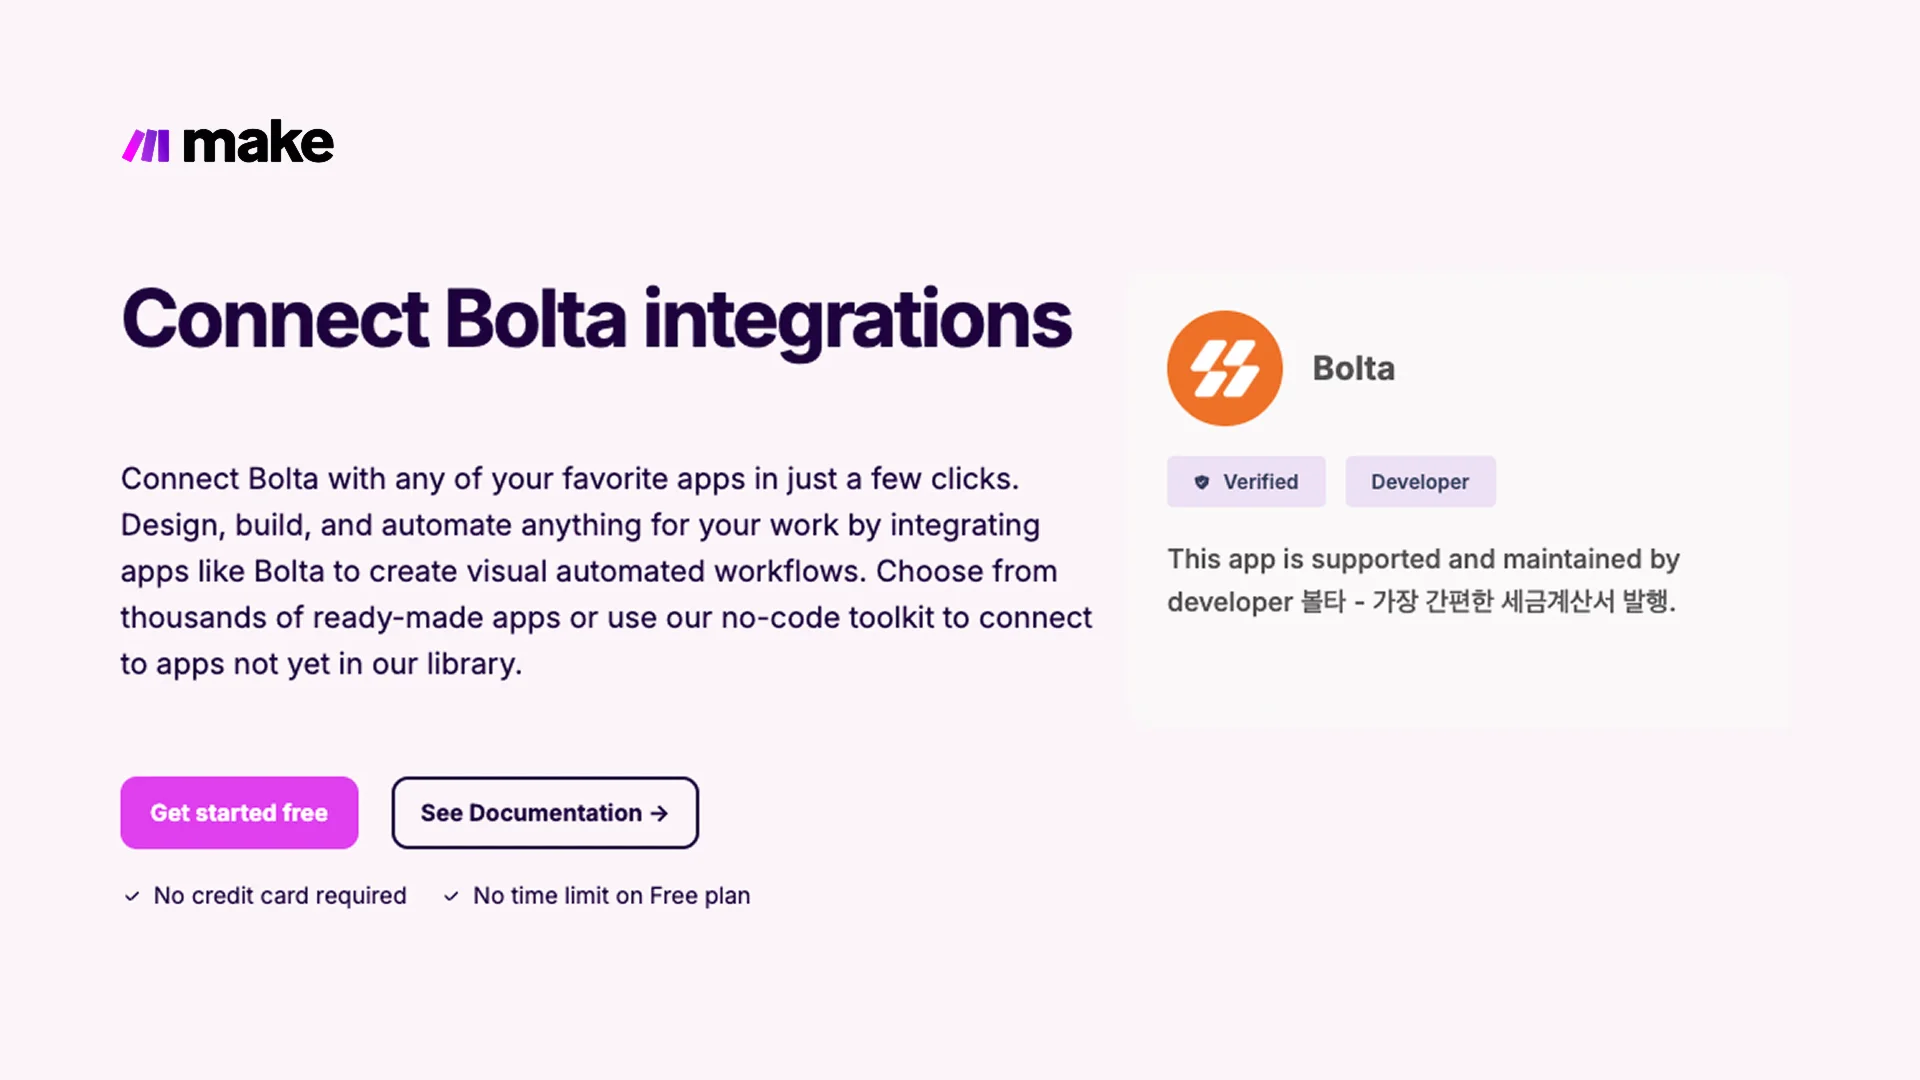Screen dimensions: 1920x1080
Task: Click "This app is supported and maintained by" text
Action: pyautogui.click(x=1422, y=559)
